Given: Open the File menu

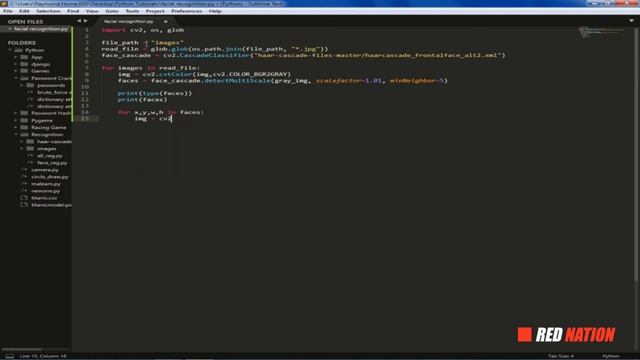Looking at the screenshot, I should (x=7, y=11).
